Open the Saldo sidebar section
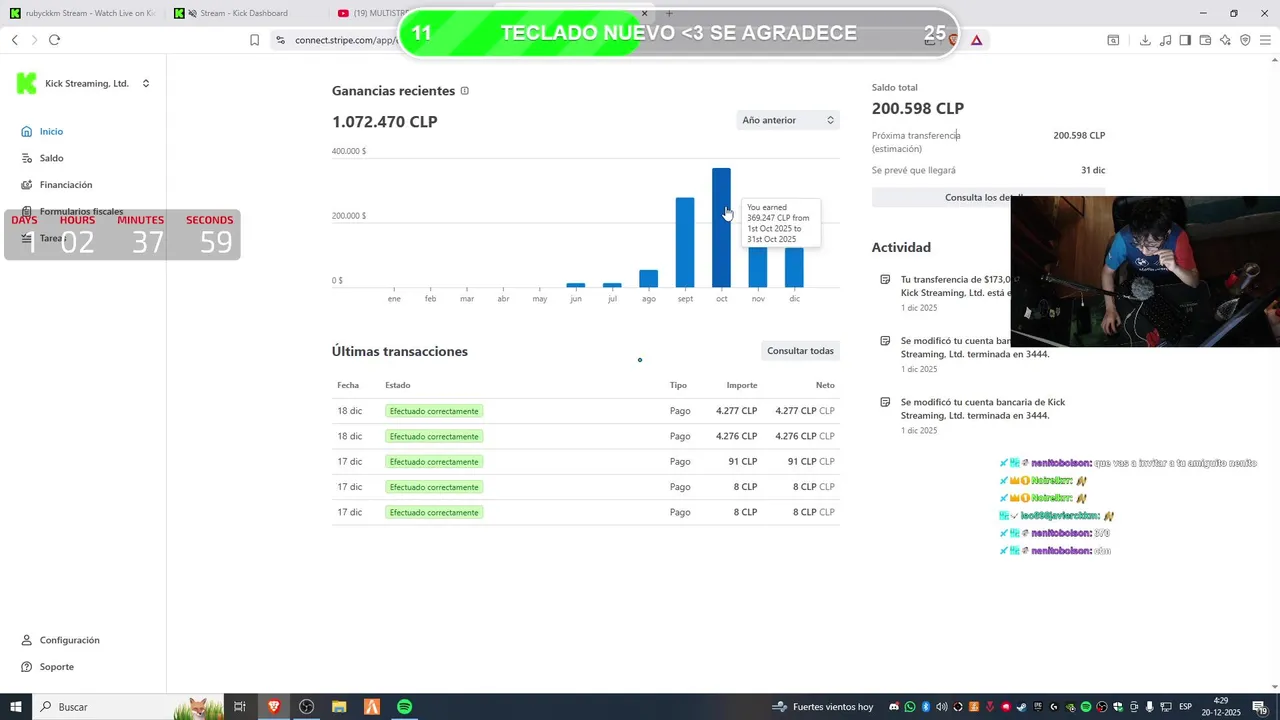1280x720 pixels. click(51, 158)
